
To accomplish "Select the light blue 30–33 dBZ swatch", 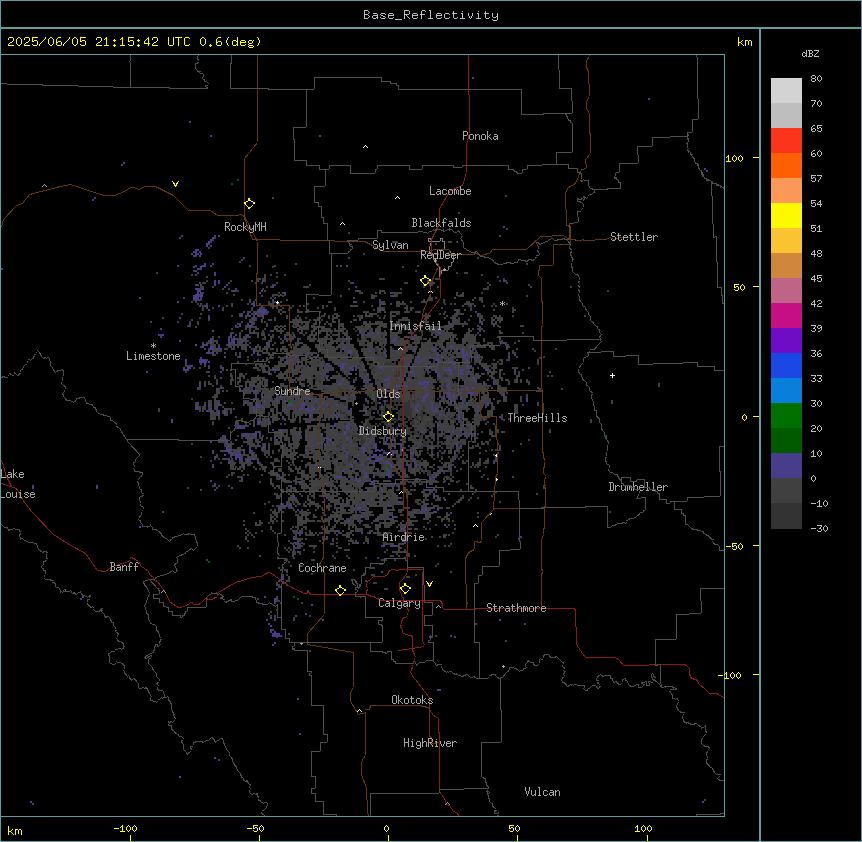I will pyautogui.click(x=786, y=391).
